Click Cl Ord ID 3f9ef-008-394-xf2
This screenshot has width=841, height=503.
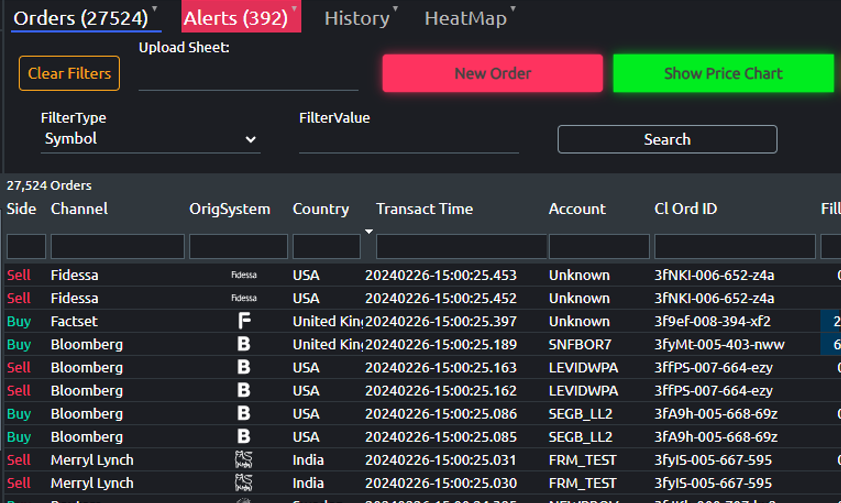tap(712, 321)
